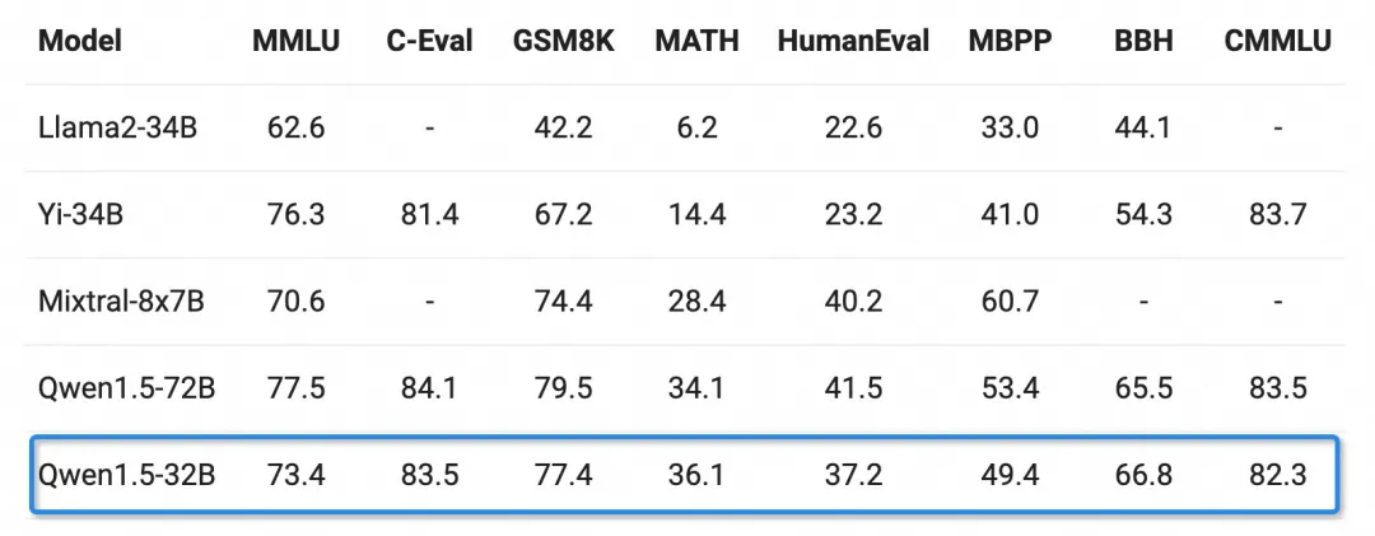This screenshot has height=536, width=1375.
Task: Click the Model column header
Action: point(80,41)
